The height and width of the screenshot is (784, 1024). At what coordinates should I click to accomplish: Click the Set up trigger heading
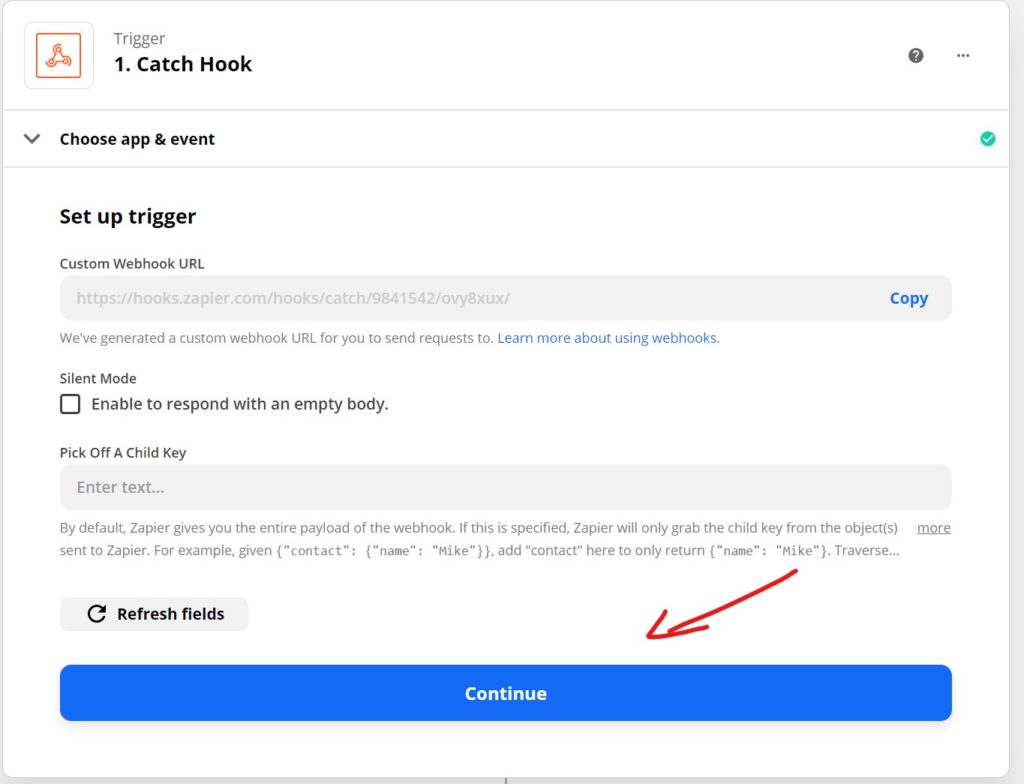point(128,216)
